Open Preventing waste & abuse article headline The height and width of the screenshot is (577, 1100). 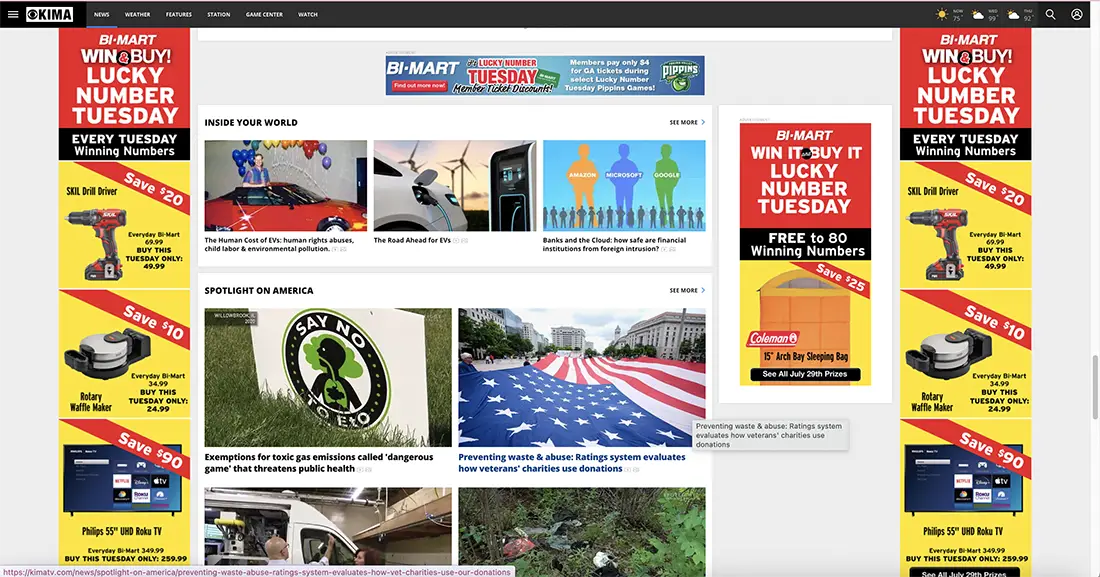tap(572, 463)
